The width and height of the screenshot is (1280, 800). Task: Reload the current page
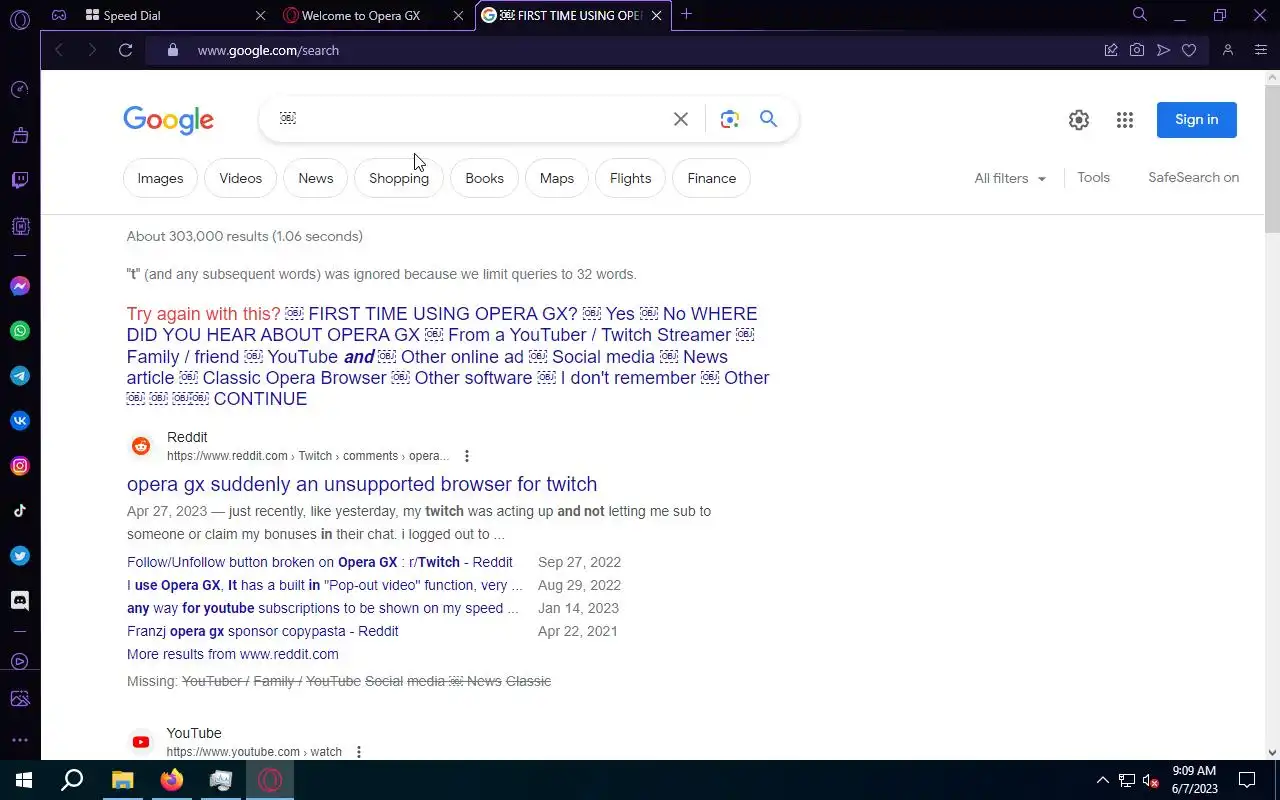tap(125, 50)
